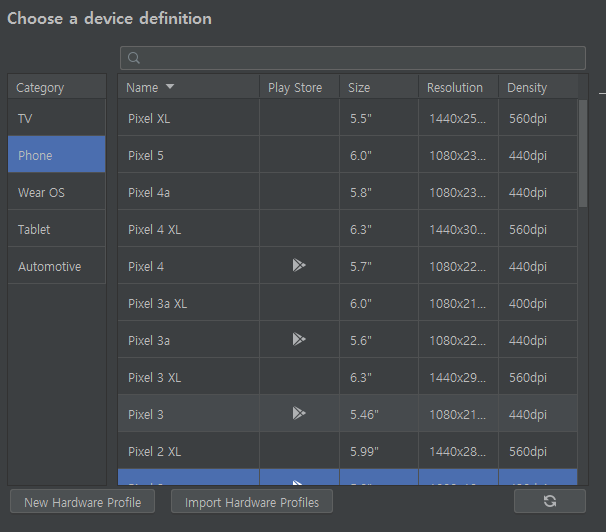Click the 1440x30... resolution cell

(x=458, y=229)
